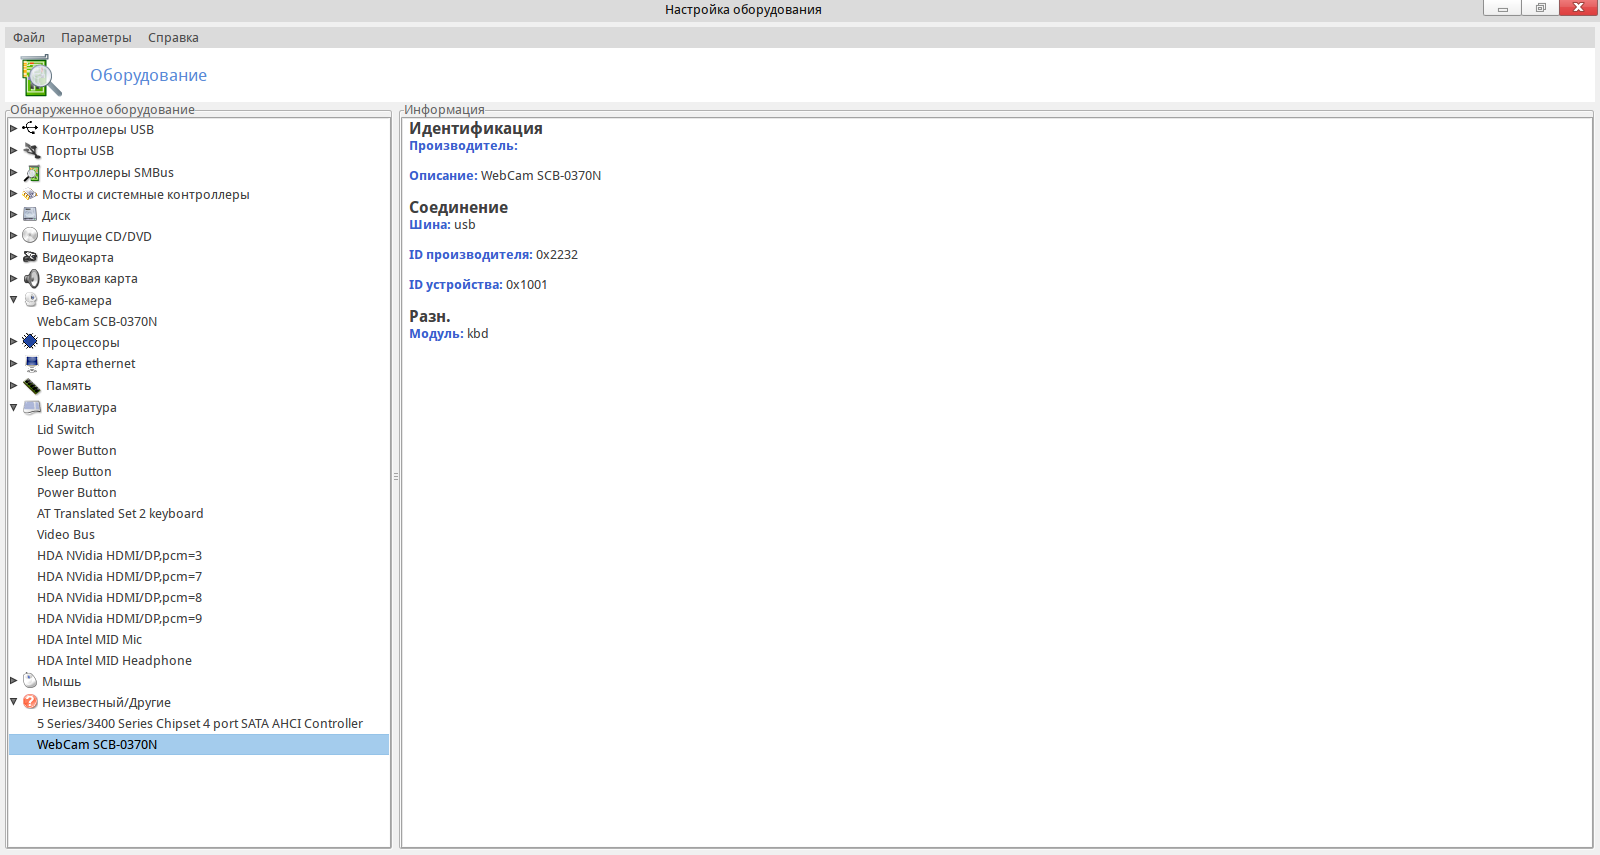The height and width of the screenshot is (855, 1600).
Task: Click the USB controllers icon
Action: coord(30,129)
